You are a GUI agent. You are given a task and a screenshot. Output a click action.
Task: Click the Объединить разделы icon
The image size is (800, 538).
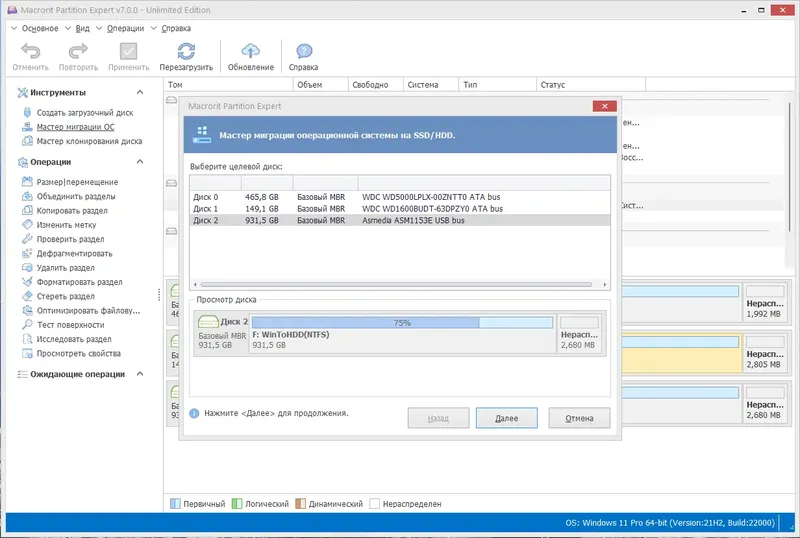28,196
